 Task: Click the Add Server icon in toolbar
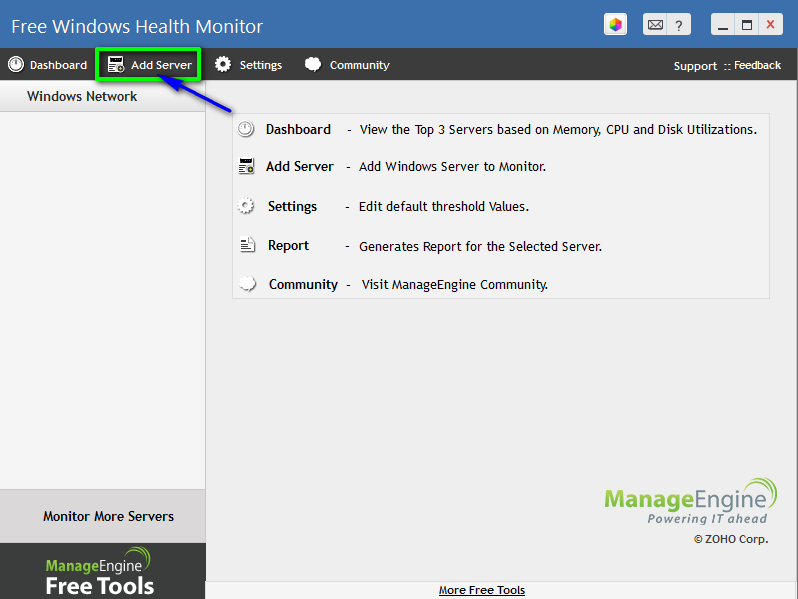pyautogui.click(x=116, y=65)
